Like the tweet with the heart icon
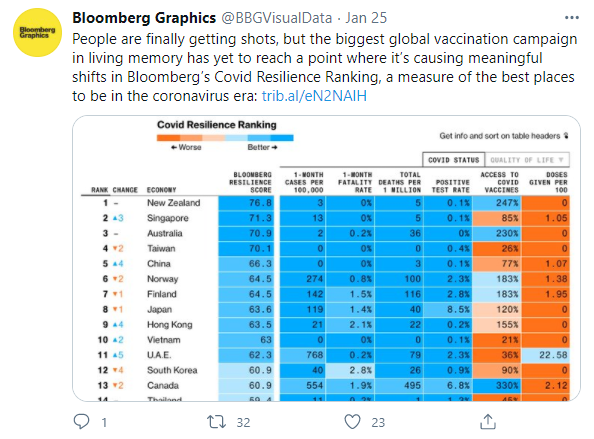 352,422
